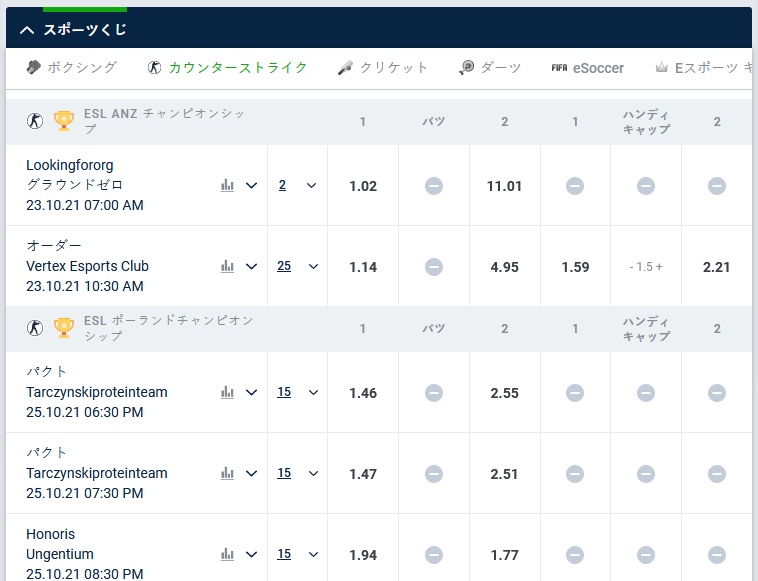Open markets dropdown arrow beside 25

313,266
